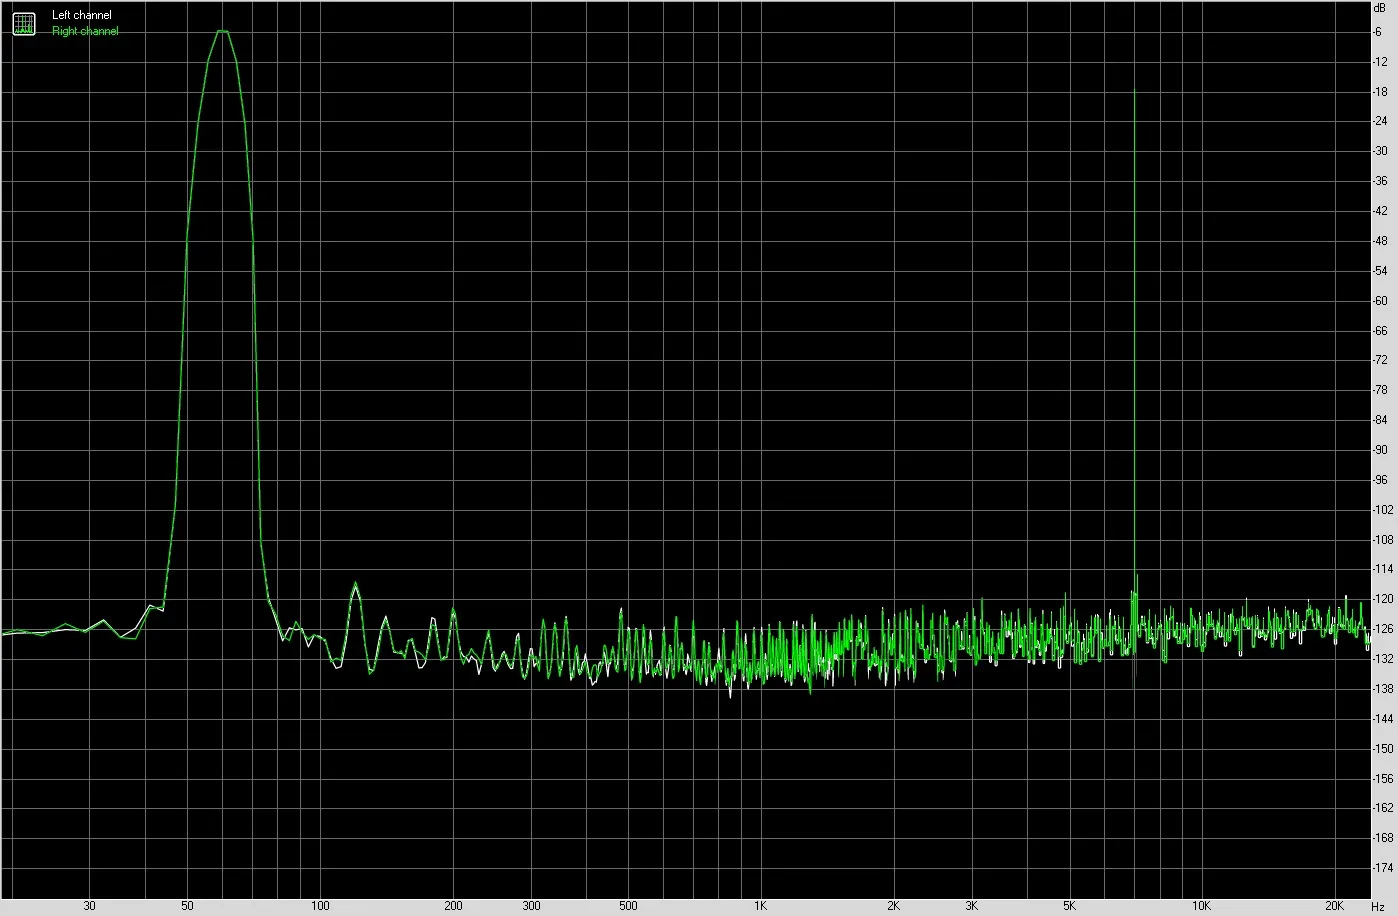Click the -18 dB axis label
This screenshot has height=916, width=1398.
(1380, 92)
